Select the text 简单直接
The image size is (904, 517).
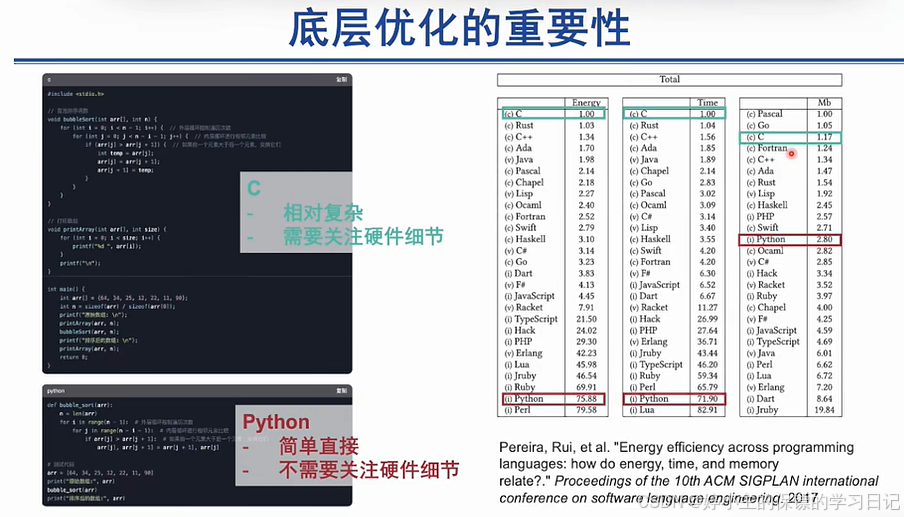tap(319, 446)
